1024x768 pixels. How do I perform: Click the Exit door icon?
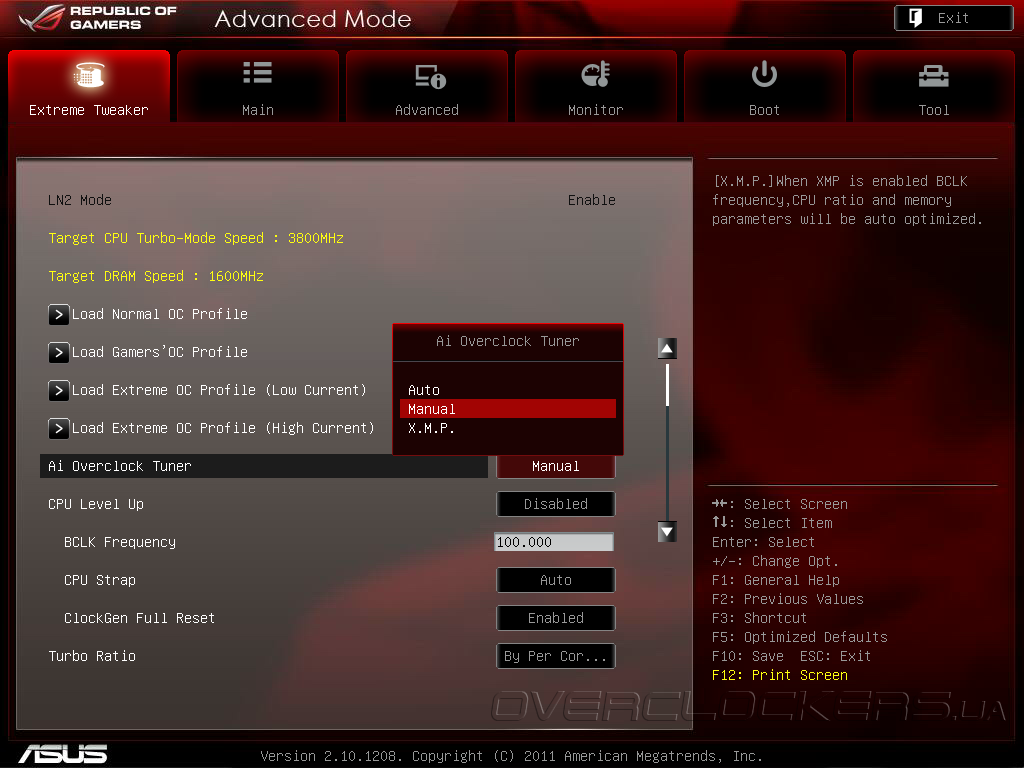point(916,18)
